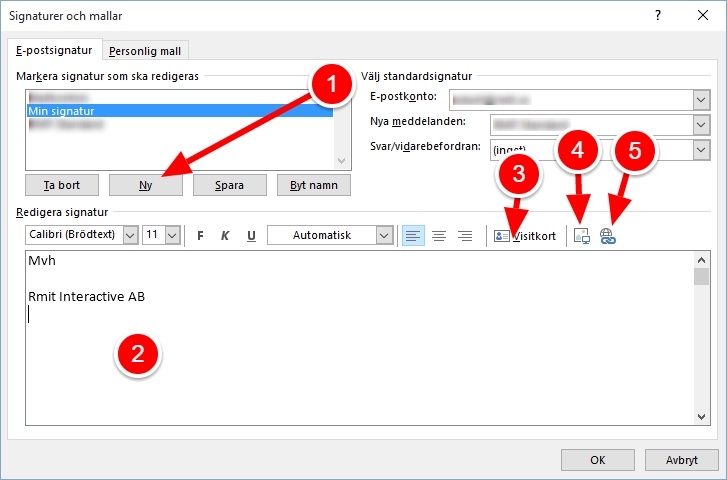Insert a Visitkort business card
727x480 pixels.
coord(524,236)
